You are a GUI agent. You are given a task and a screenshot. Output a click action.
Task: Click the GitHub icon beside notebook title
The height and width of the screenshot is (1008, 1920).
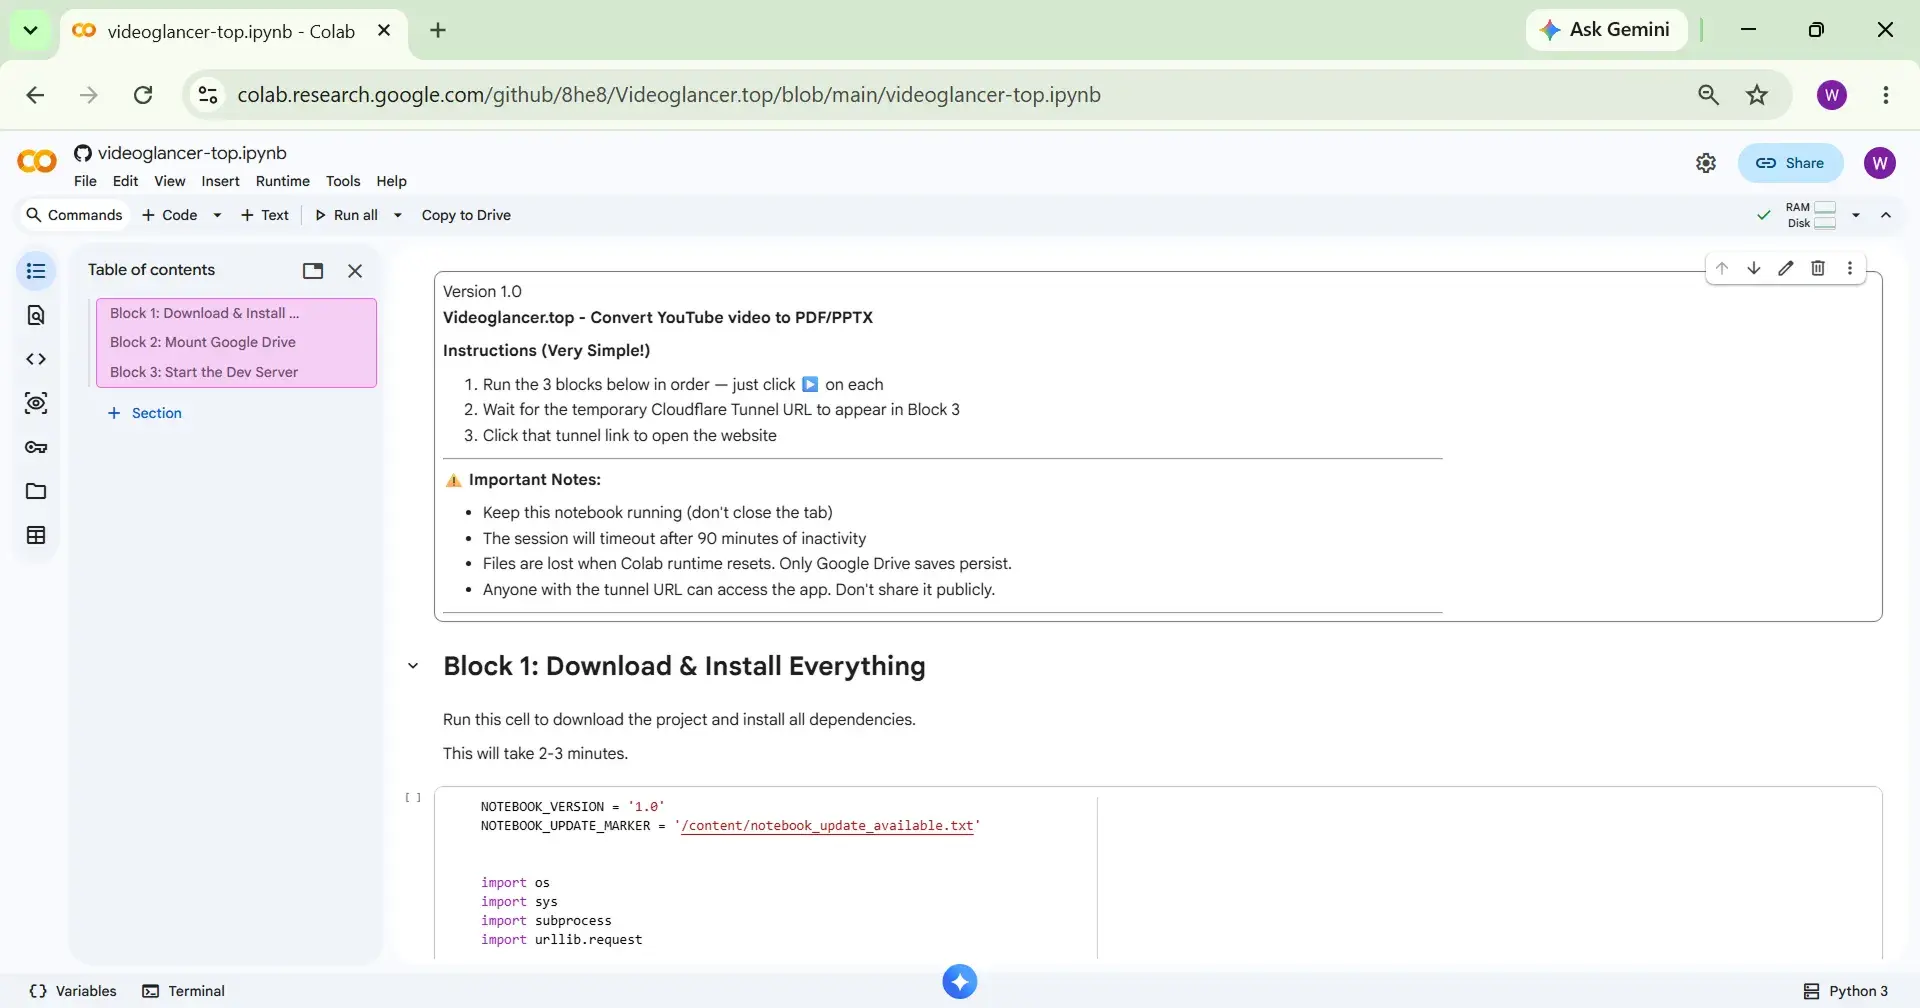83,153
